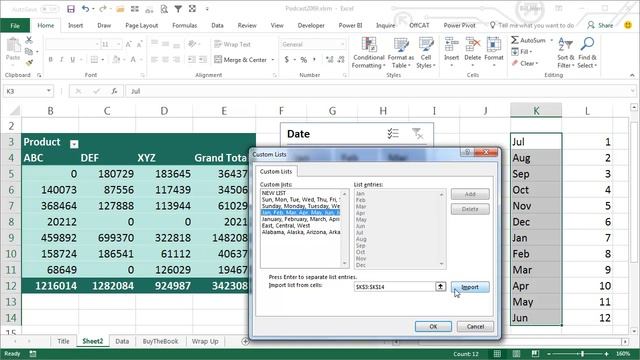Open Find & Select
Image resolution: width=640 pixels, height=360 pixels.
point(587,53)
